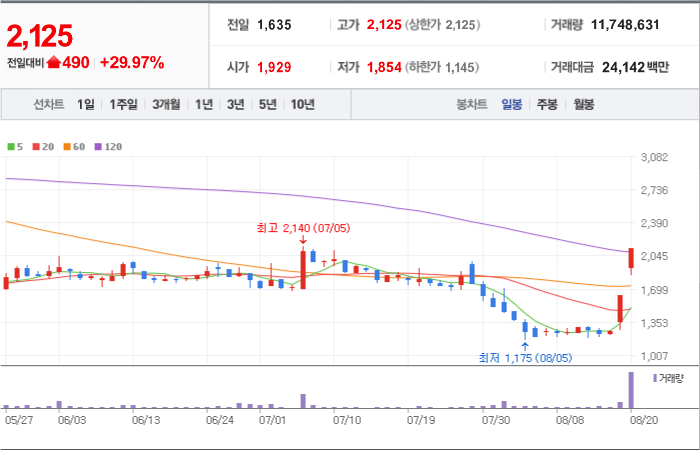Click the current price 2,125

39,36
